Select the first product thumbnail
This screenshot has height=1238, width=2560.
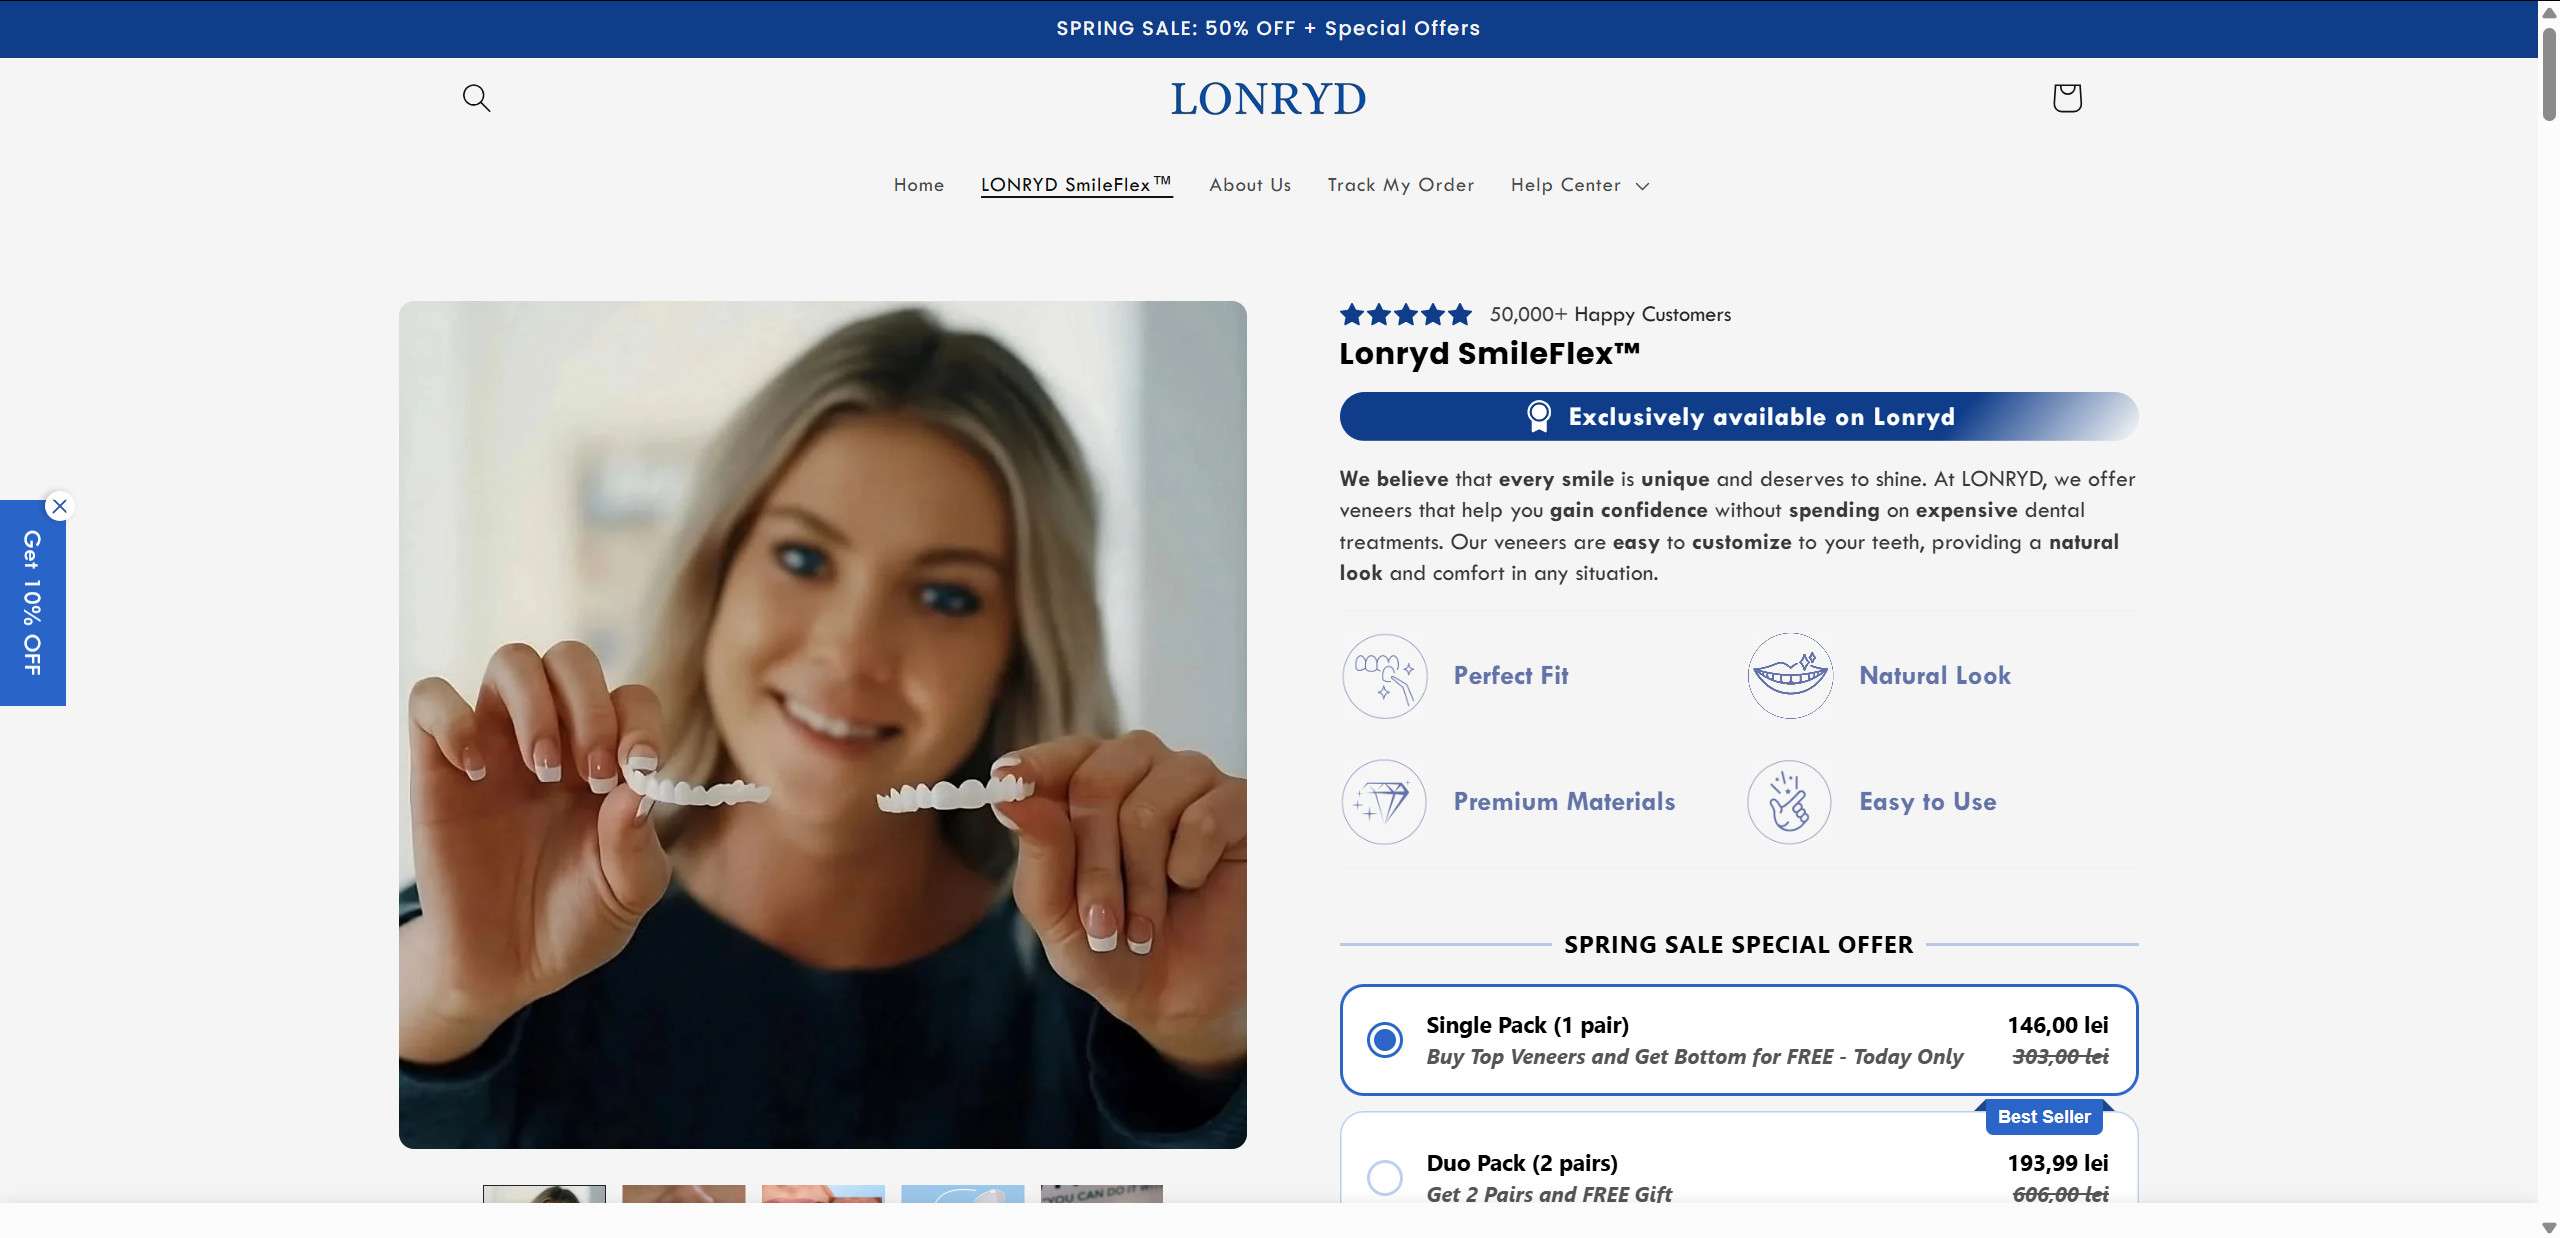coord(544,1194)
